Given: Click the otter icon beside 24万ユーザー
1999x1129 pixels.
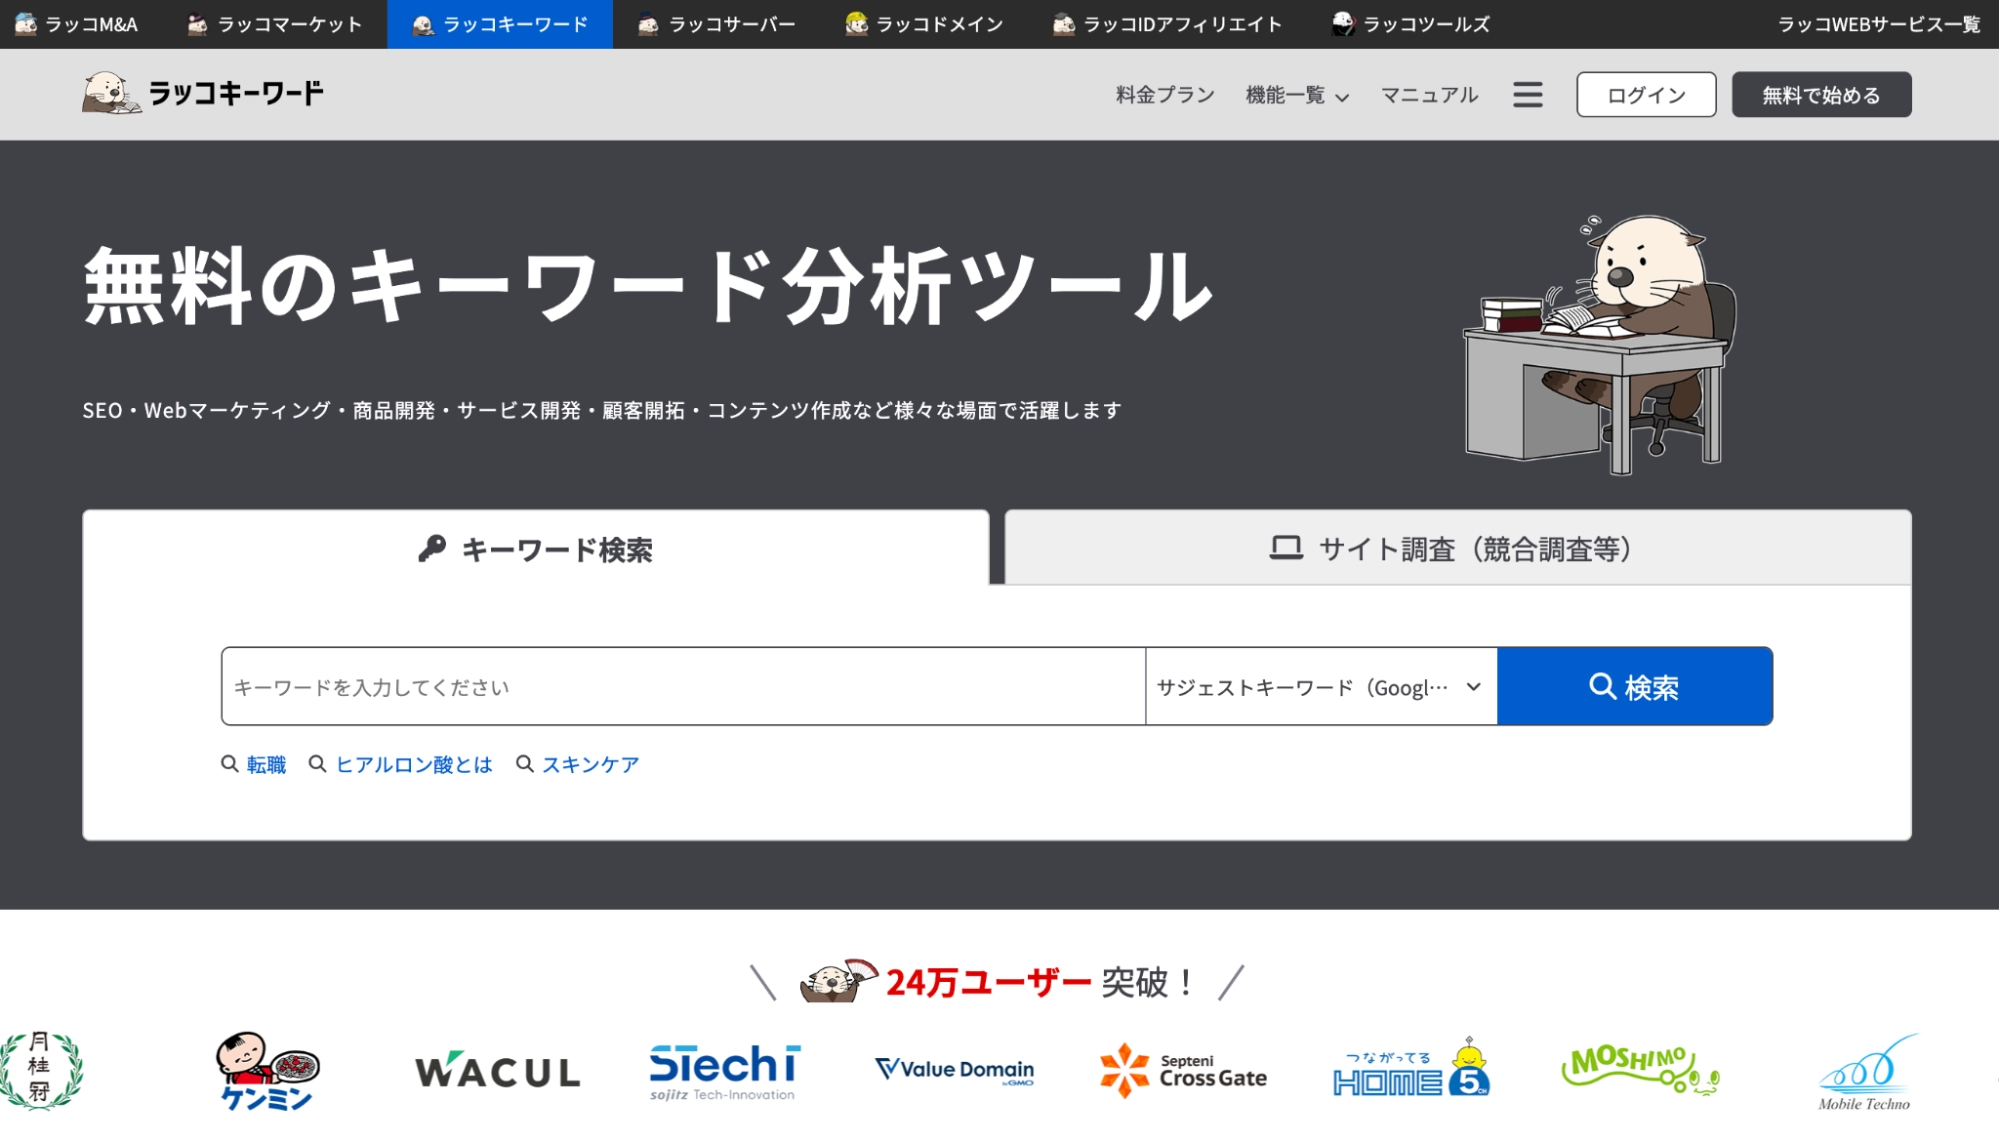Looking at the screenshot, I should [838, 980].
